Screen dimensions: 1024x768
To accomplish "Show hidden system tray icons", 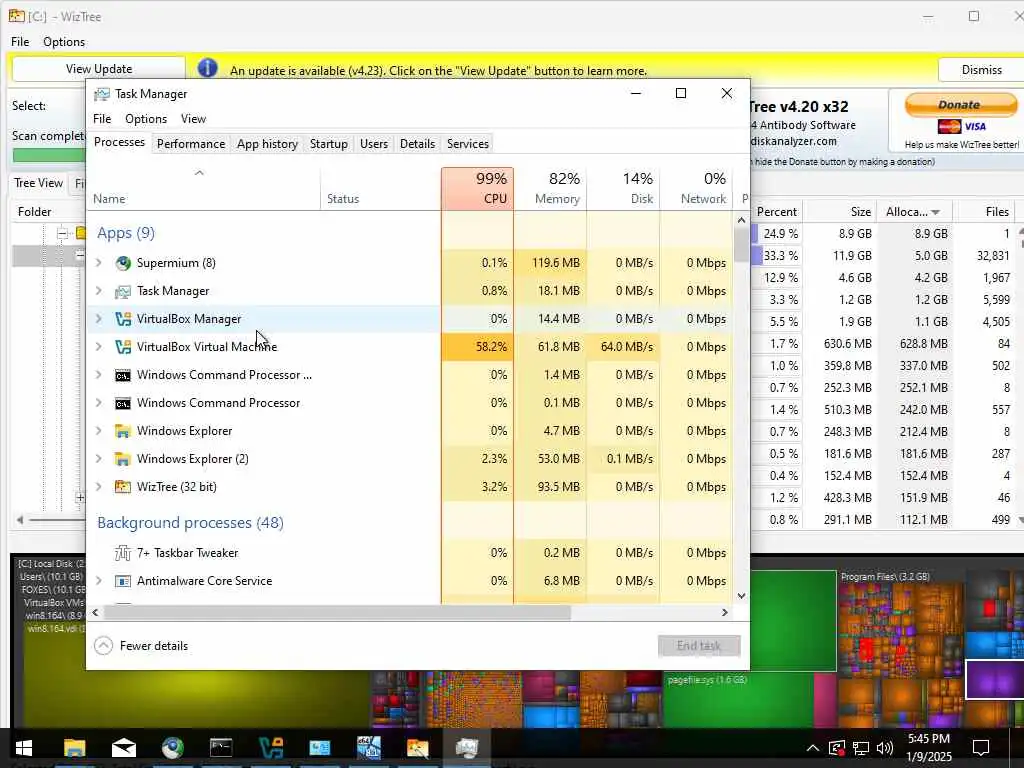I will pyautogui.click(x=812, y=748).
